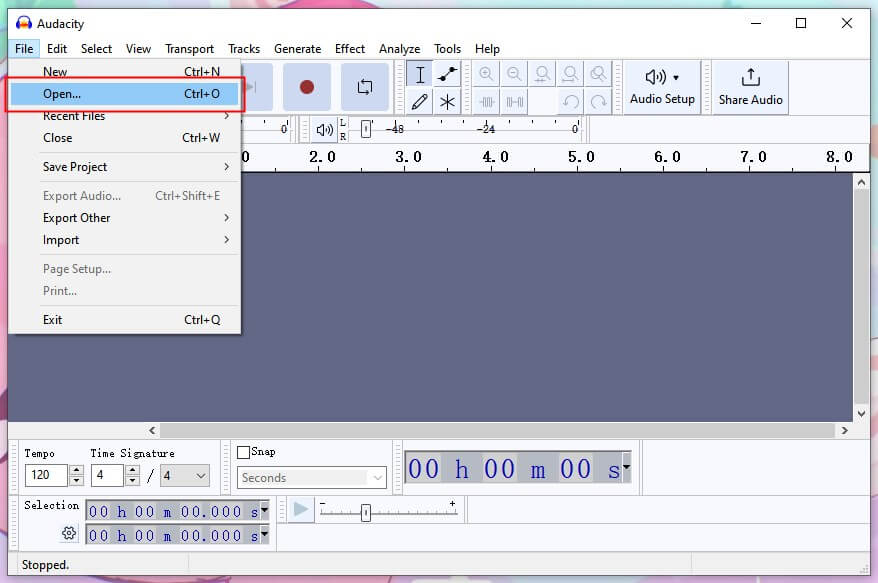This screenshot has height=583, width=878.
Task: Choose Close from the File menu
Action: click(124, 138)
